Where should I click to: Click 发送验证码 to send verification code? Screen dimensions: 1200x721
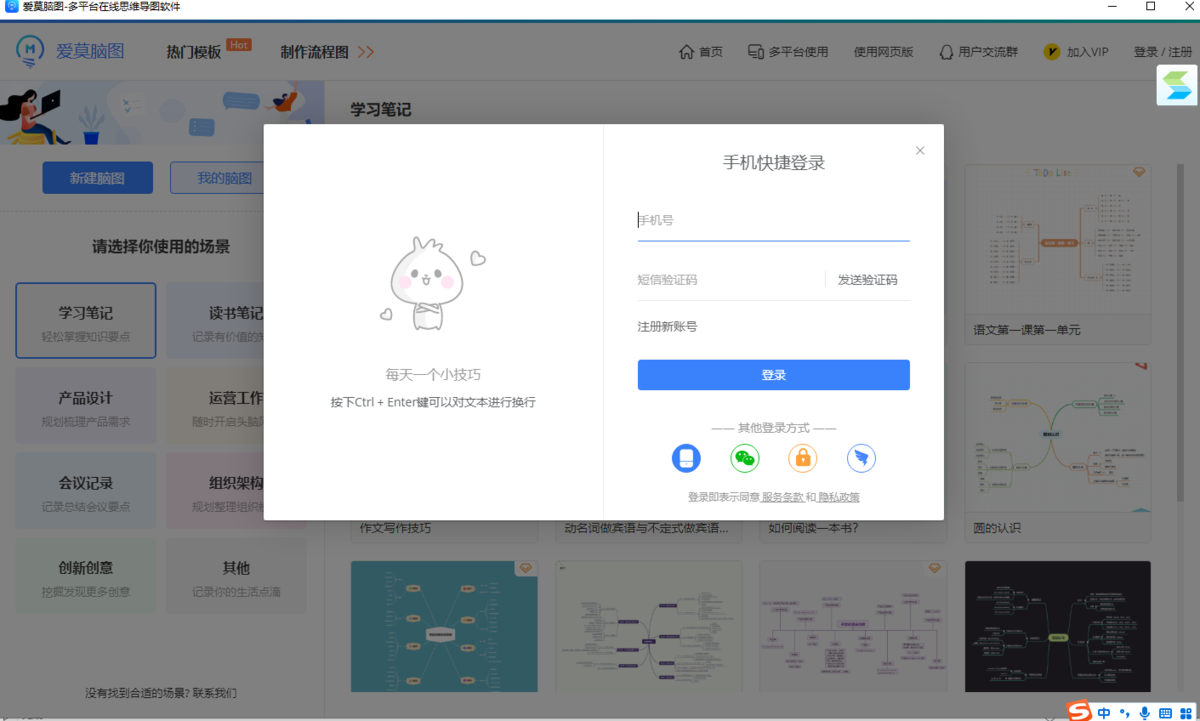(868, 280)
